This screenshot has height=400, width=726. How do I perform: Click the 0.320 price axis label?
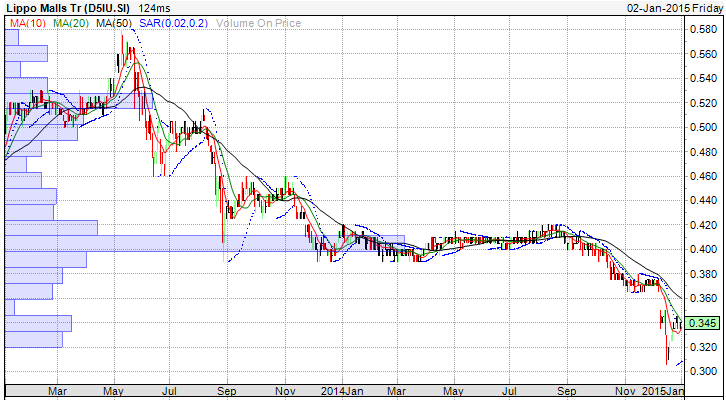click(704, 347)
